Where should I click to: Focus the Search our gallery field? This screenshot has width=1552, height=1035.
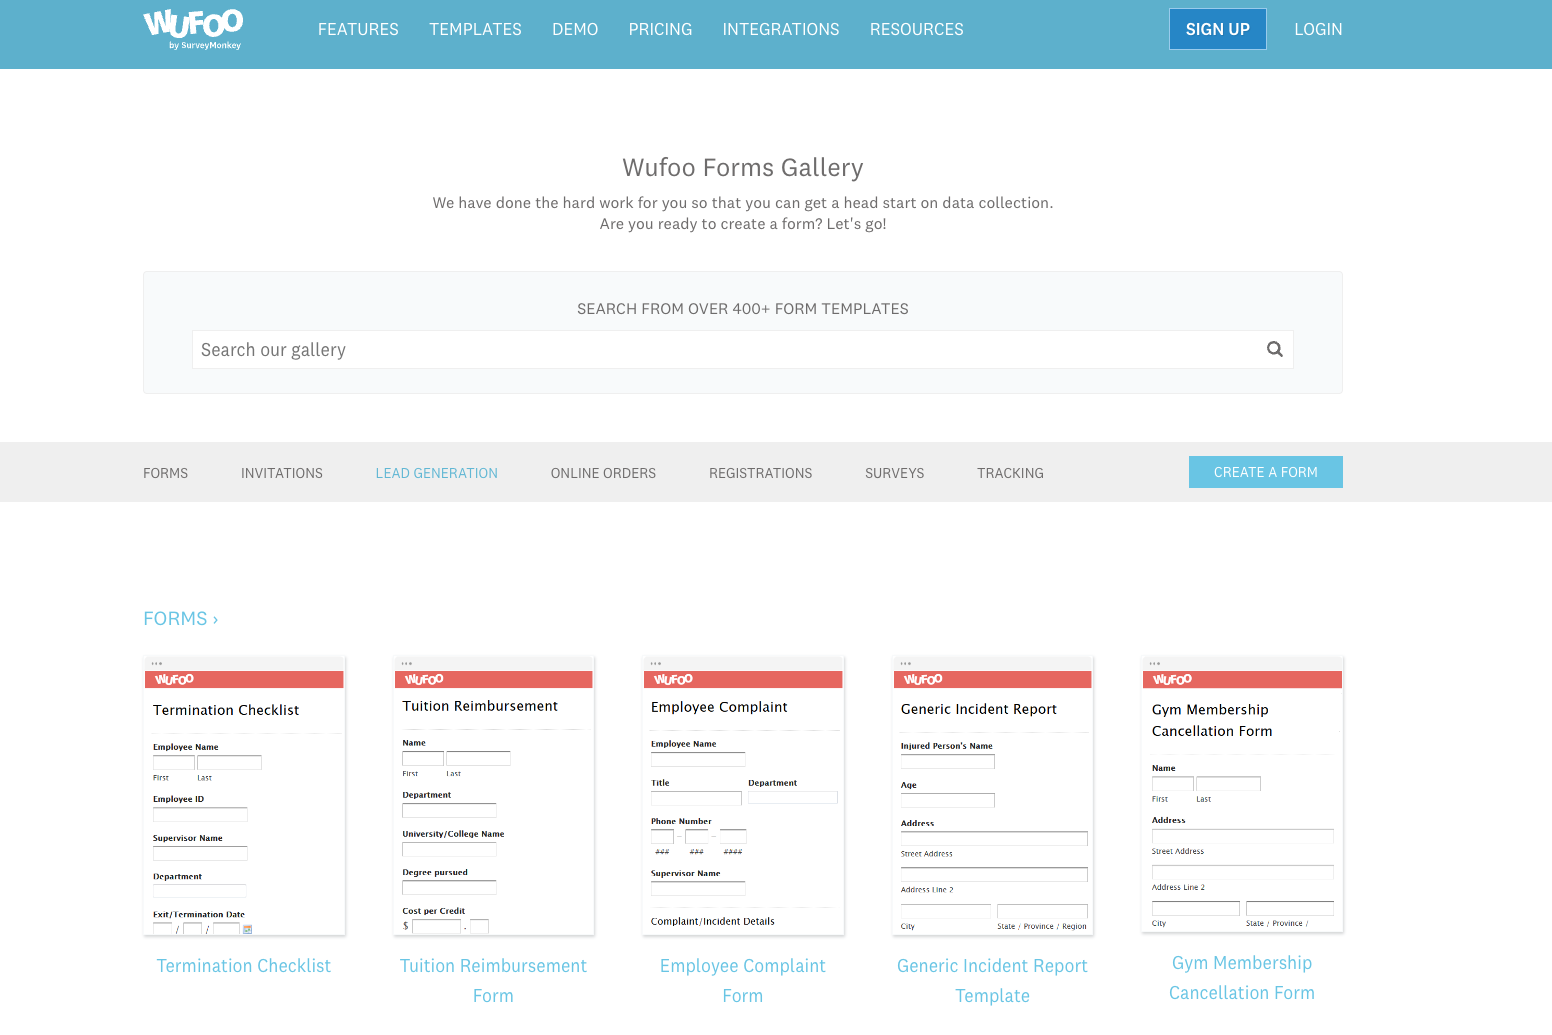[743, 350]
